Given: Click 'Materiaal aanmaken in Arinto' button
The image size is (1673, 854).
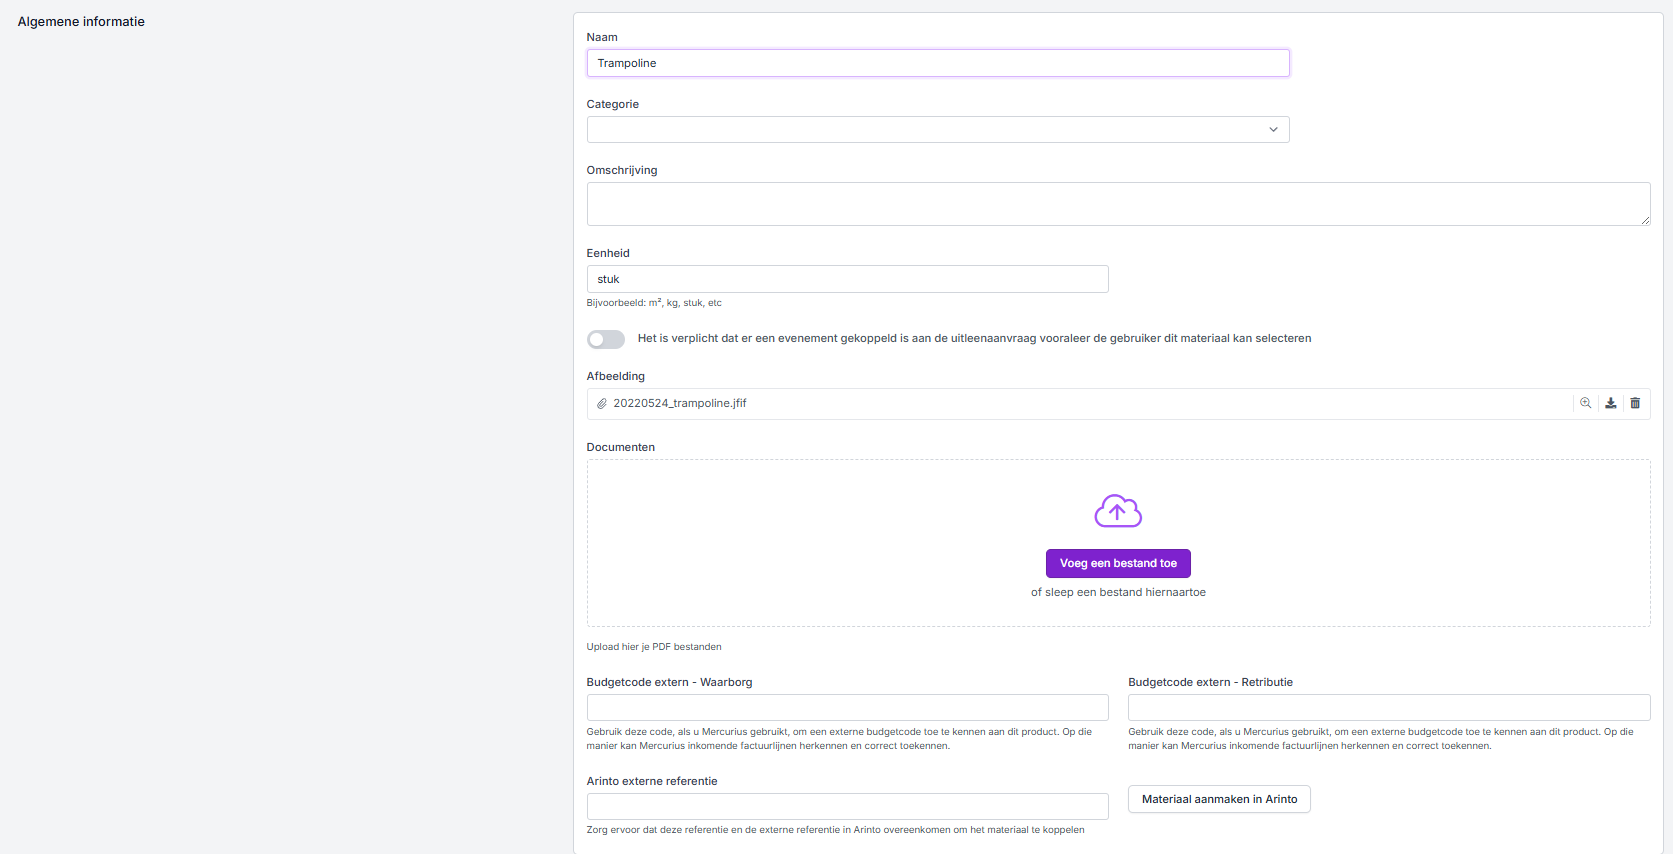Looking at the screenshot, I should tap(1219, 799).
